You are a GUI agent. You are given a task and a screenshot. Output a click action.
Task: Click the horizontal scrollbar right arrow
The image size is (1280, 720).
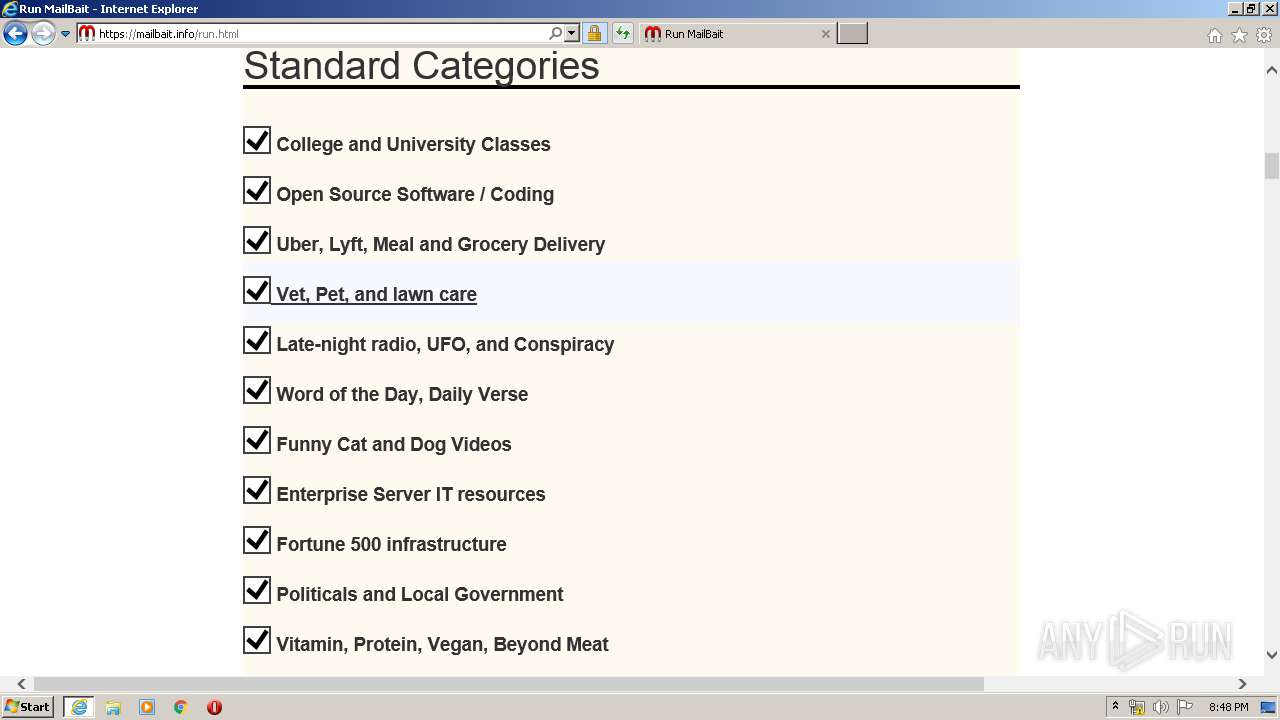(1242, 684)
